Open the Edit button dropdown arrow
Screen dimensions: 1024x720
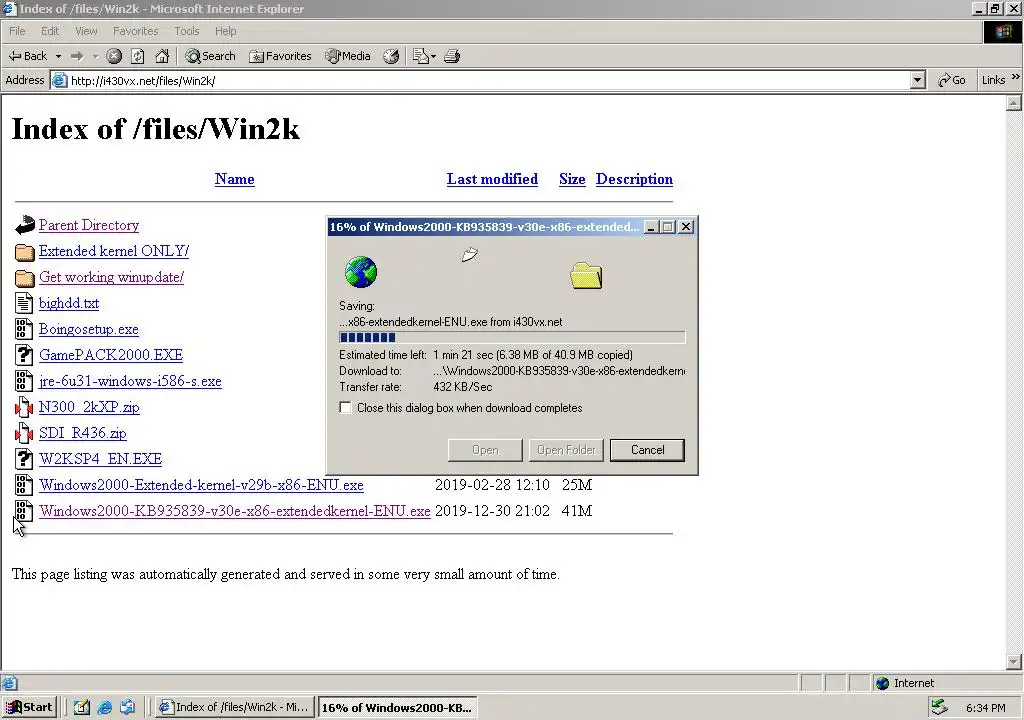point(433,56)
